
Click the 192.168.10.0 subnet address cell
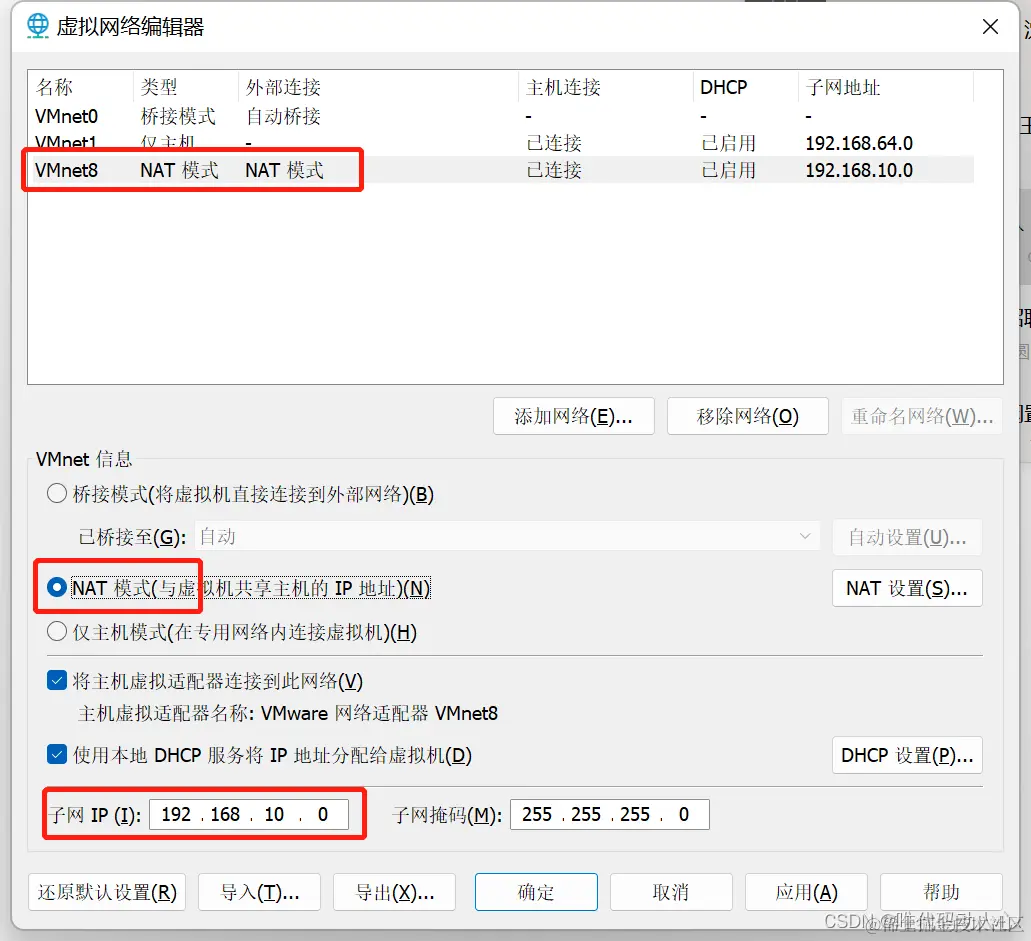click(859, 170)
